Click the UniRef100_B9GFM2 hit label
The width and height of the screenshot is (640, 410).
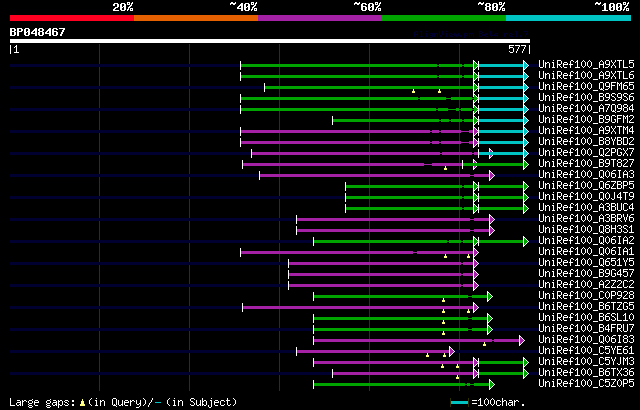click(x=586, y=120)
